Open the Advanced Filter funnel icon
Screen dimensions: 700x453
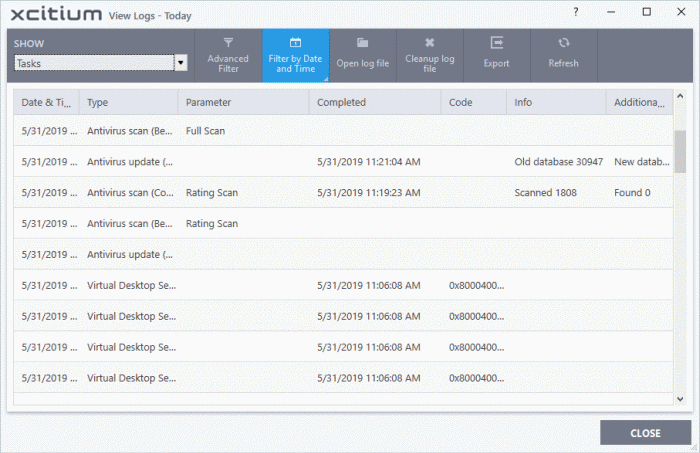[228, 43]
